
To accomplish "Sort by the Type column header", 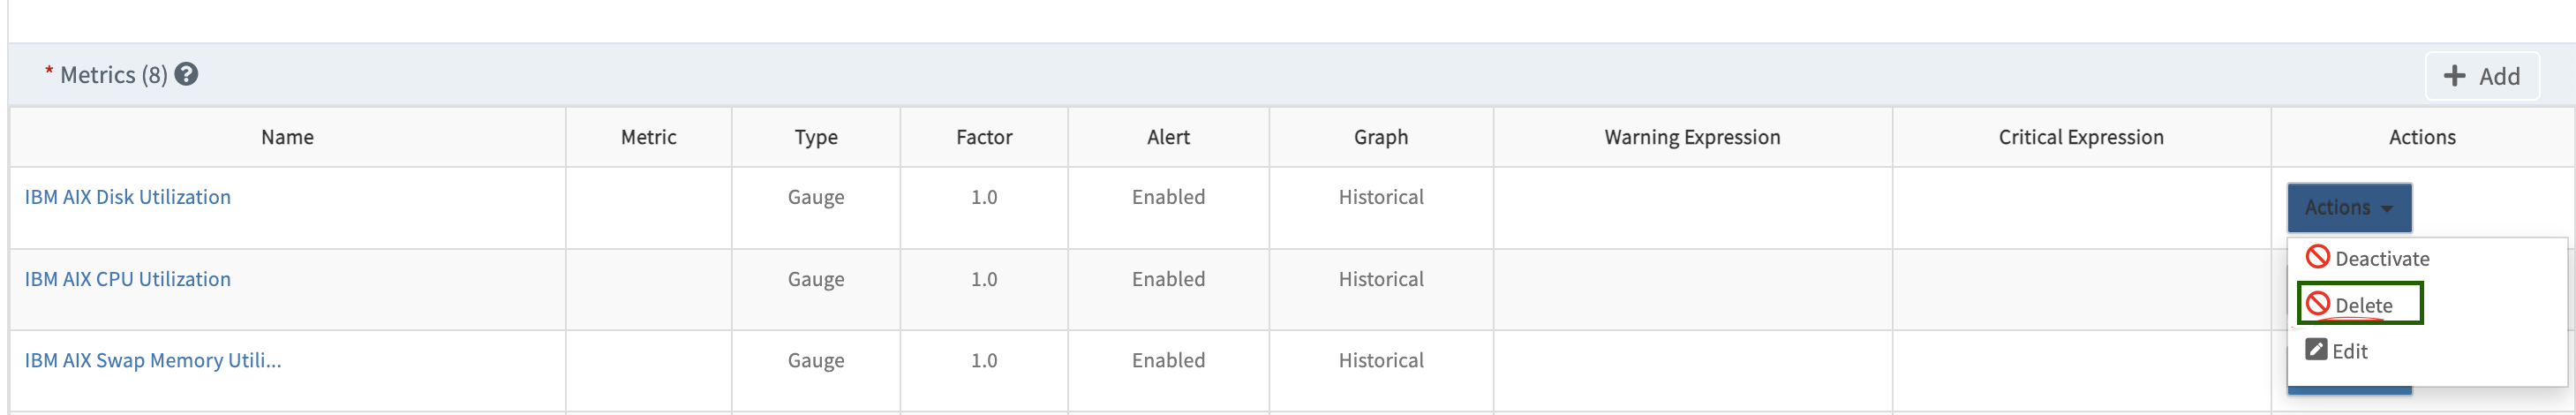I will pos(816,137).
